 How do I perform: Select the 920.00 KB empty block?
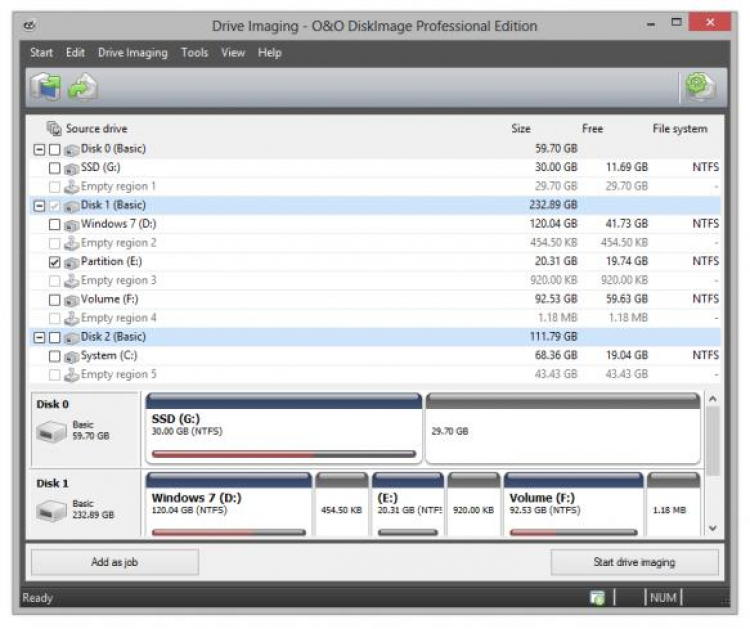click(474, 504)
